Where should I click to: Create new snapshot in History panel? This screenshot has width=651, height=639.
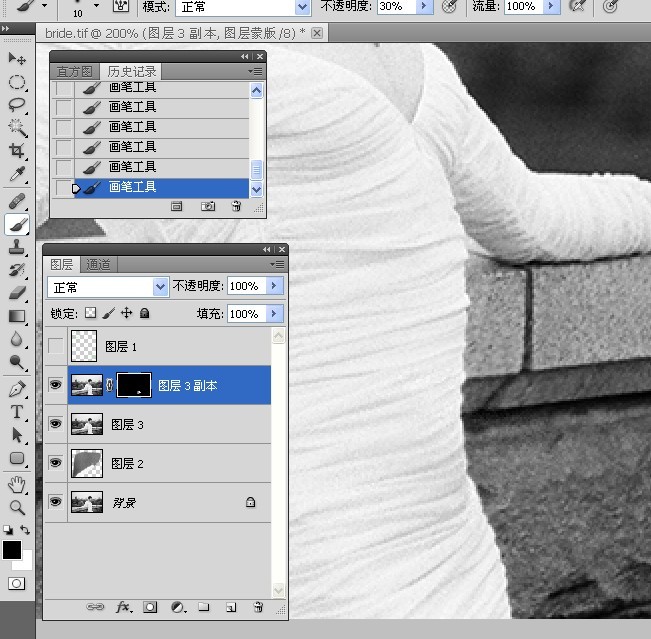pos(208,206)
